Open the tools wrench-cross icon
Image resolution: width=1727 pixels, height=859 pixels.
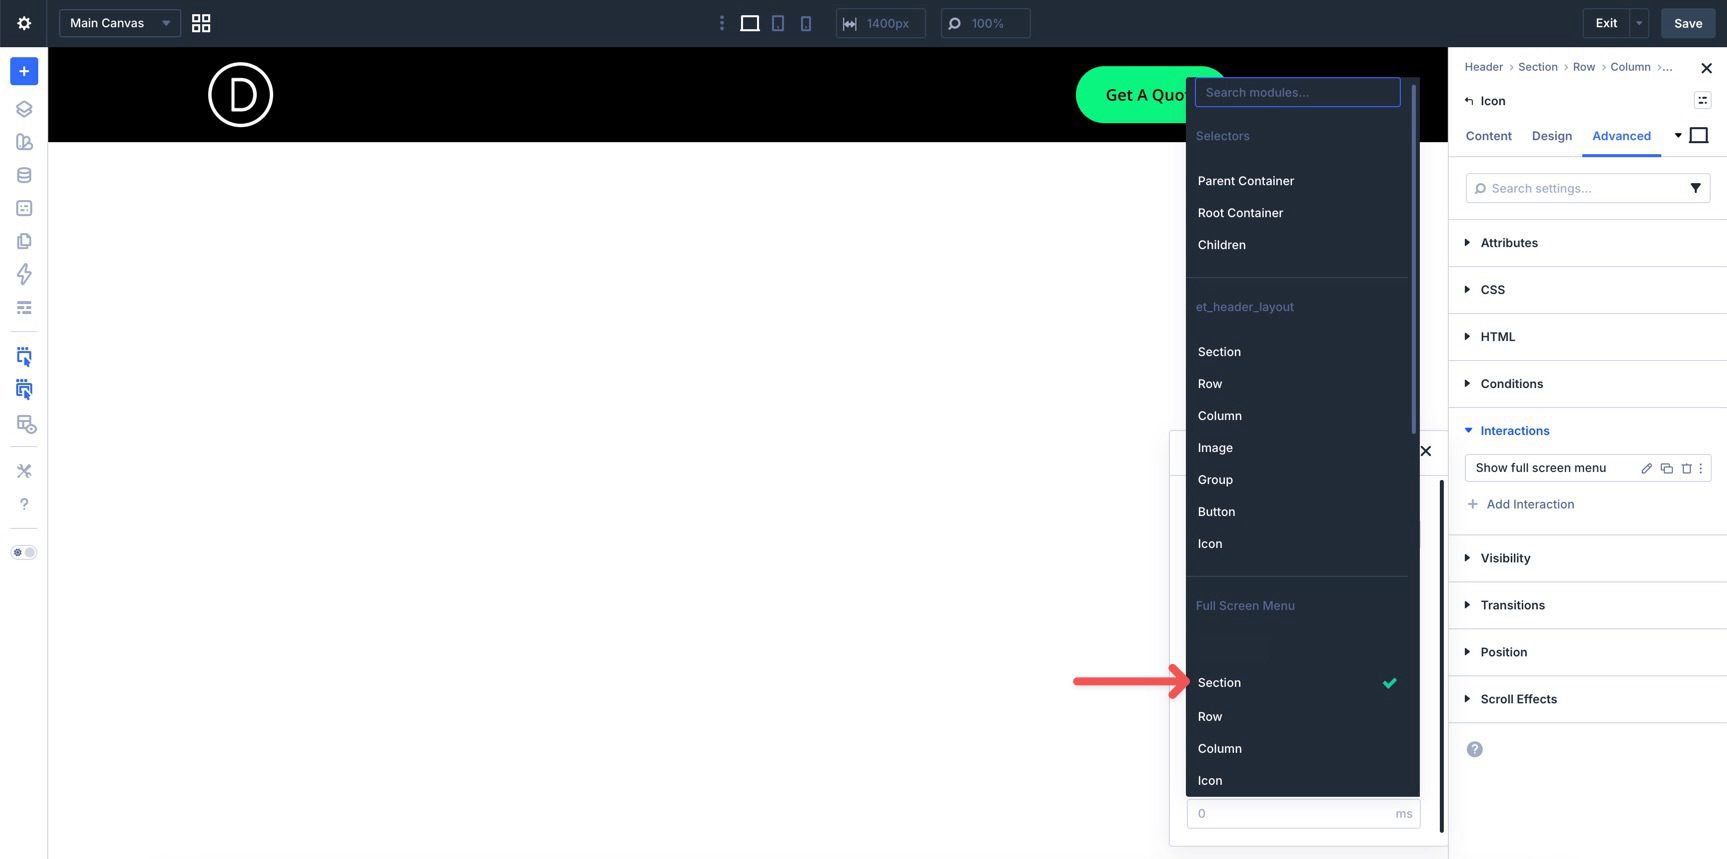tap(24, 471)
